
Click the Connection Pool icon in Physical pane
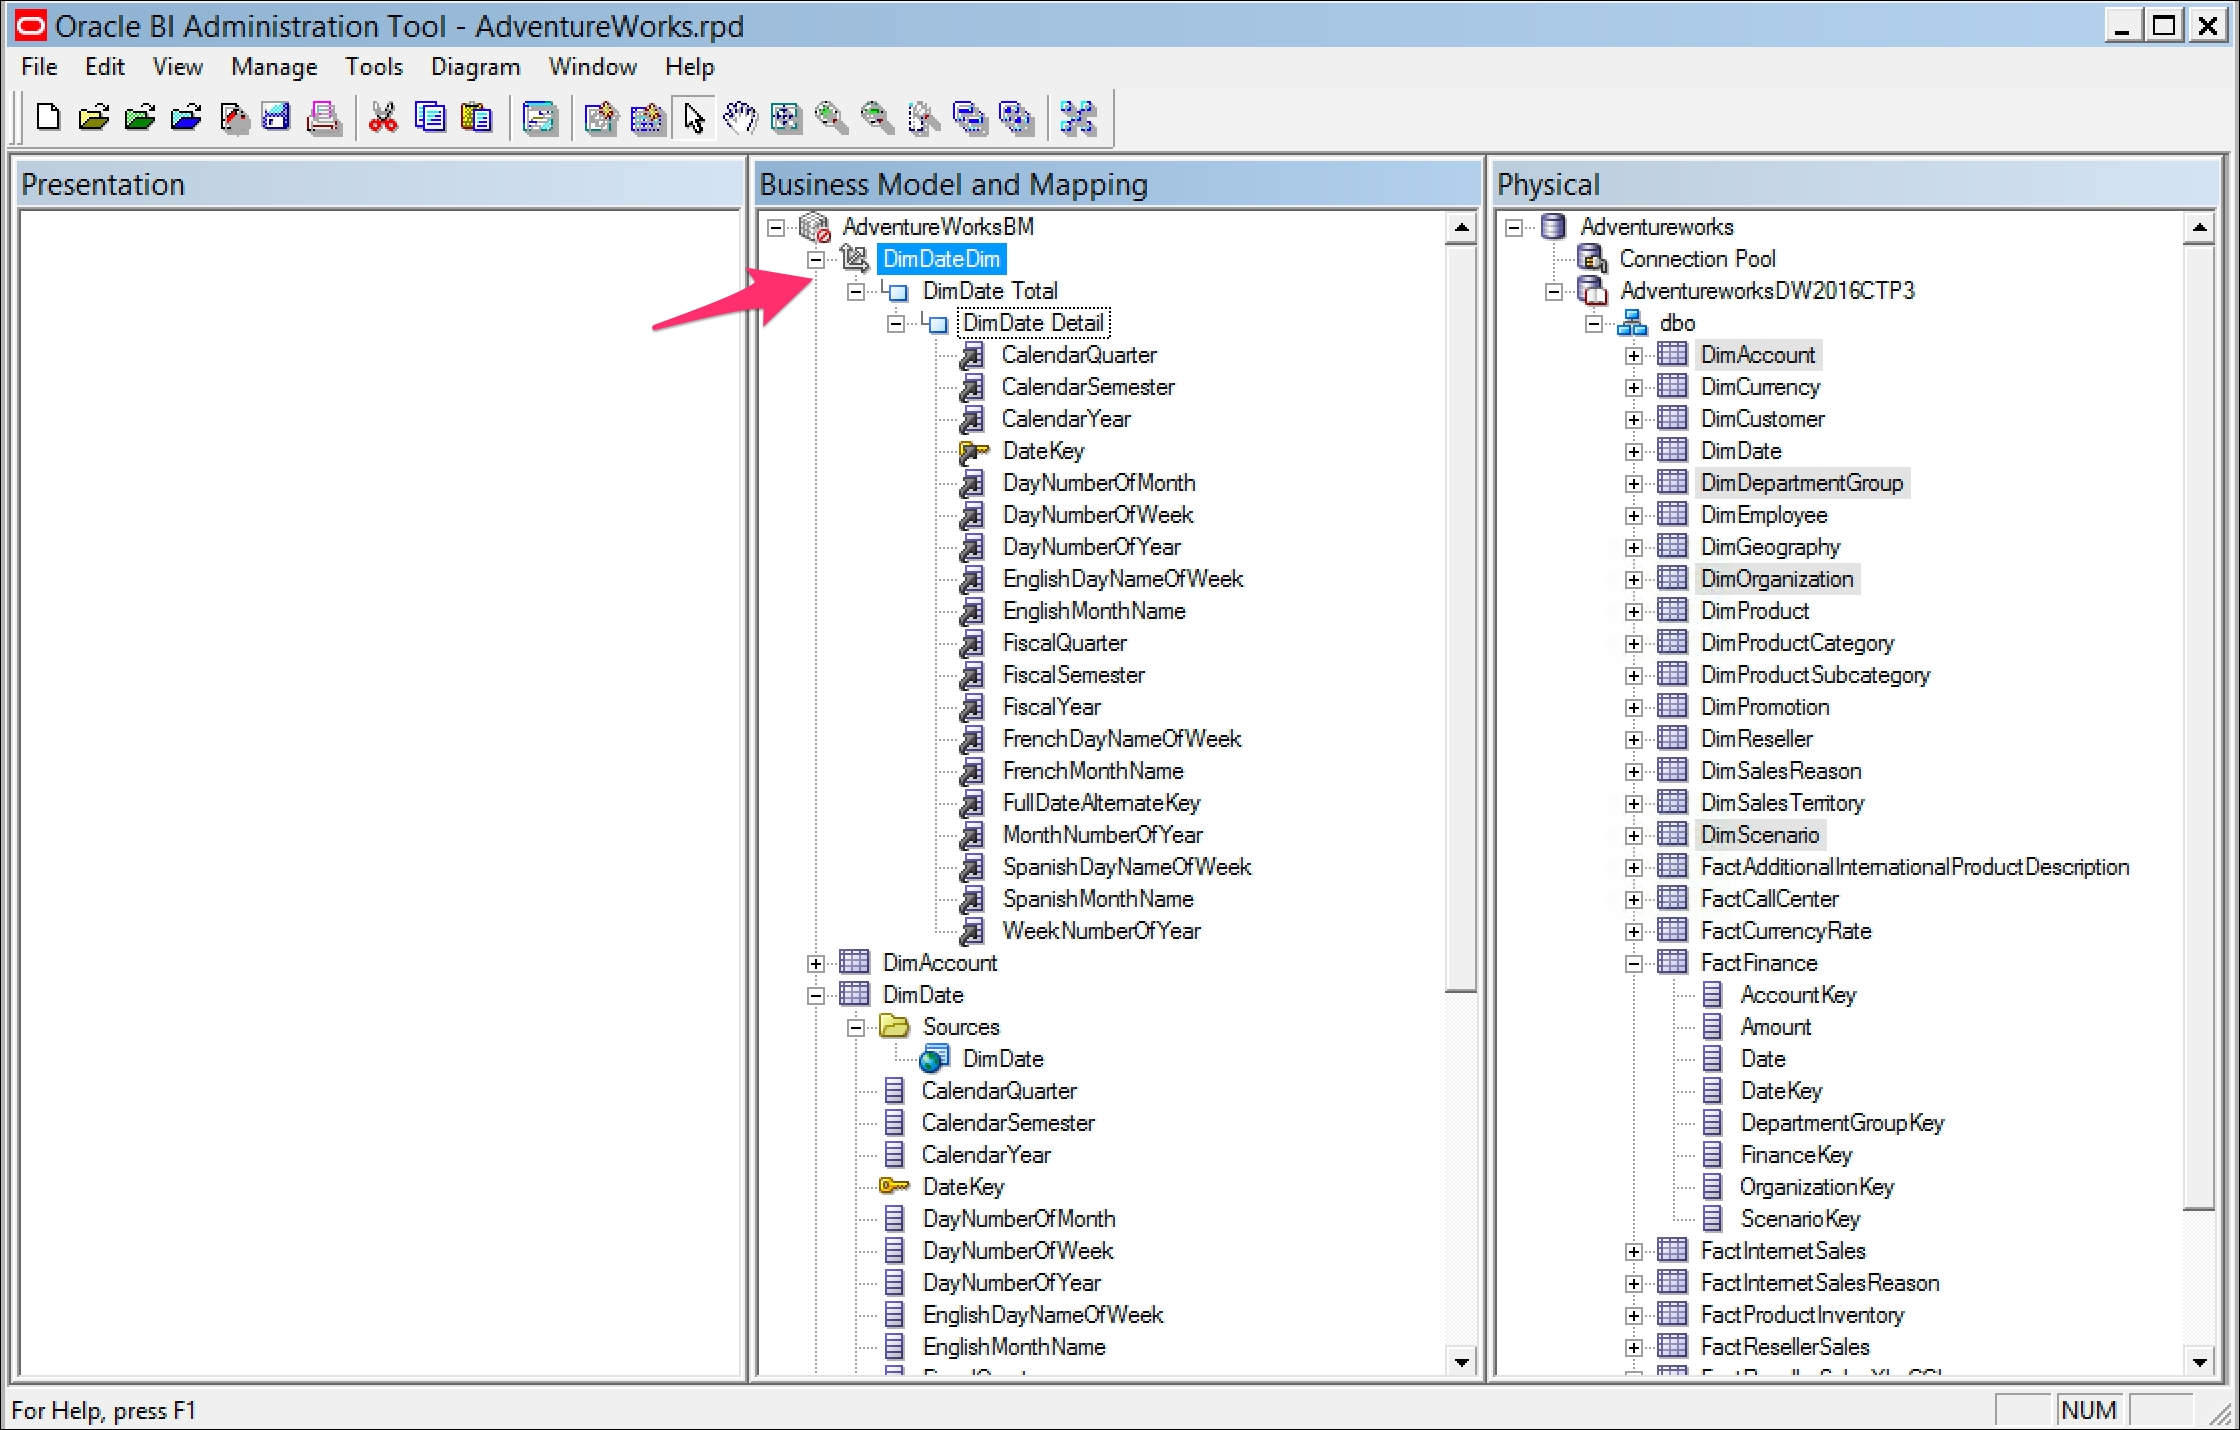pos(1592,259)
